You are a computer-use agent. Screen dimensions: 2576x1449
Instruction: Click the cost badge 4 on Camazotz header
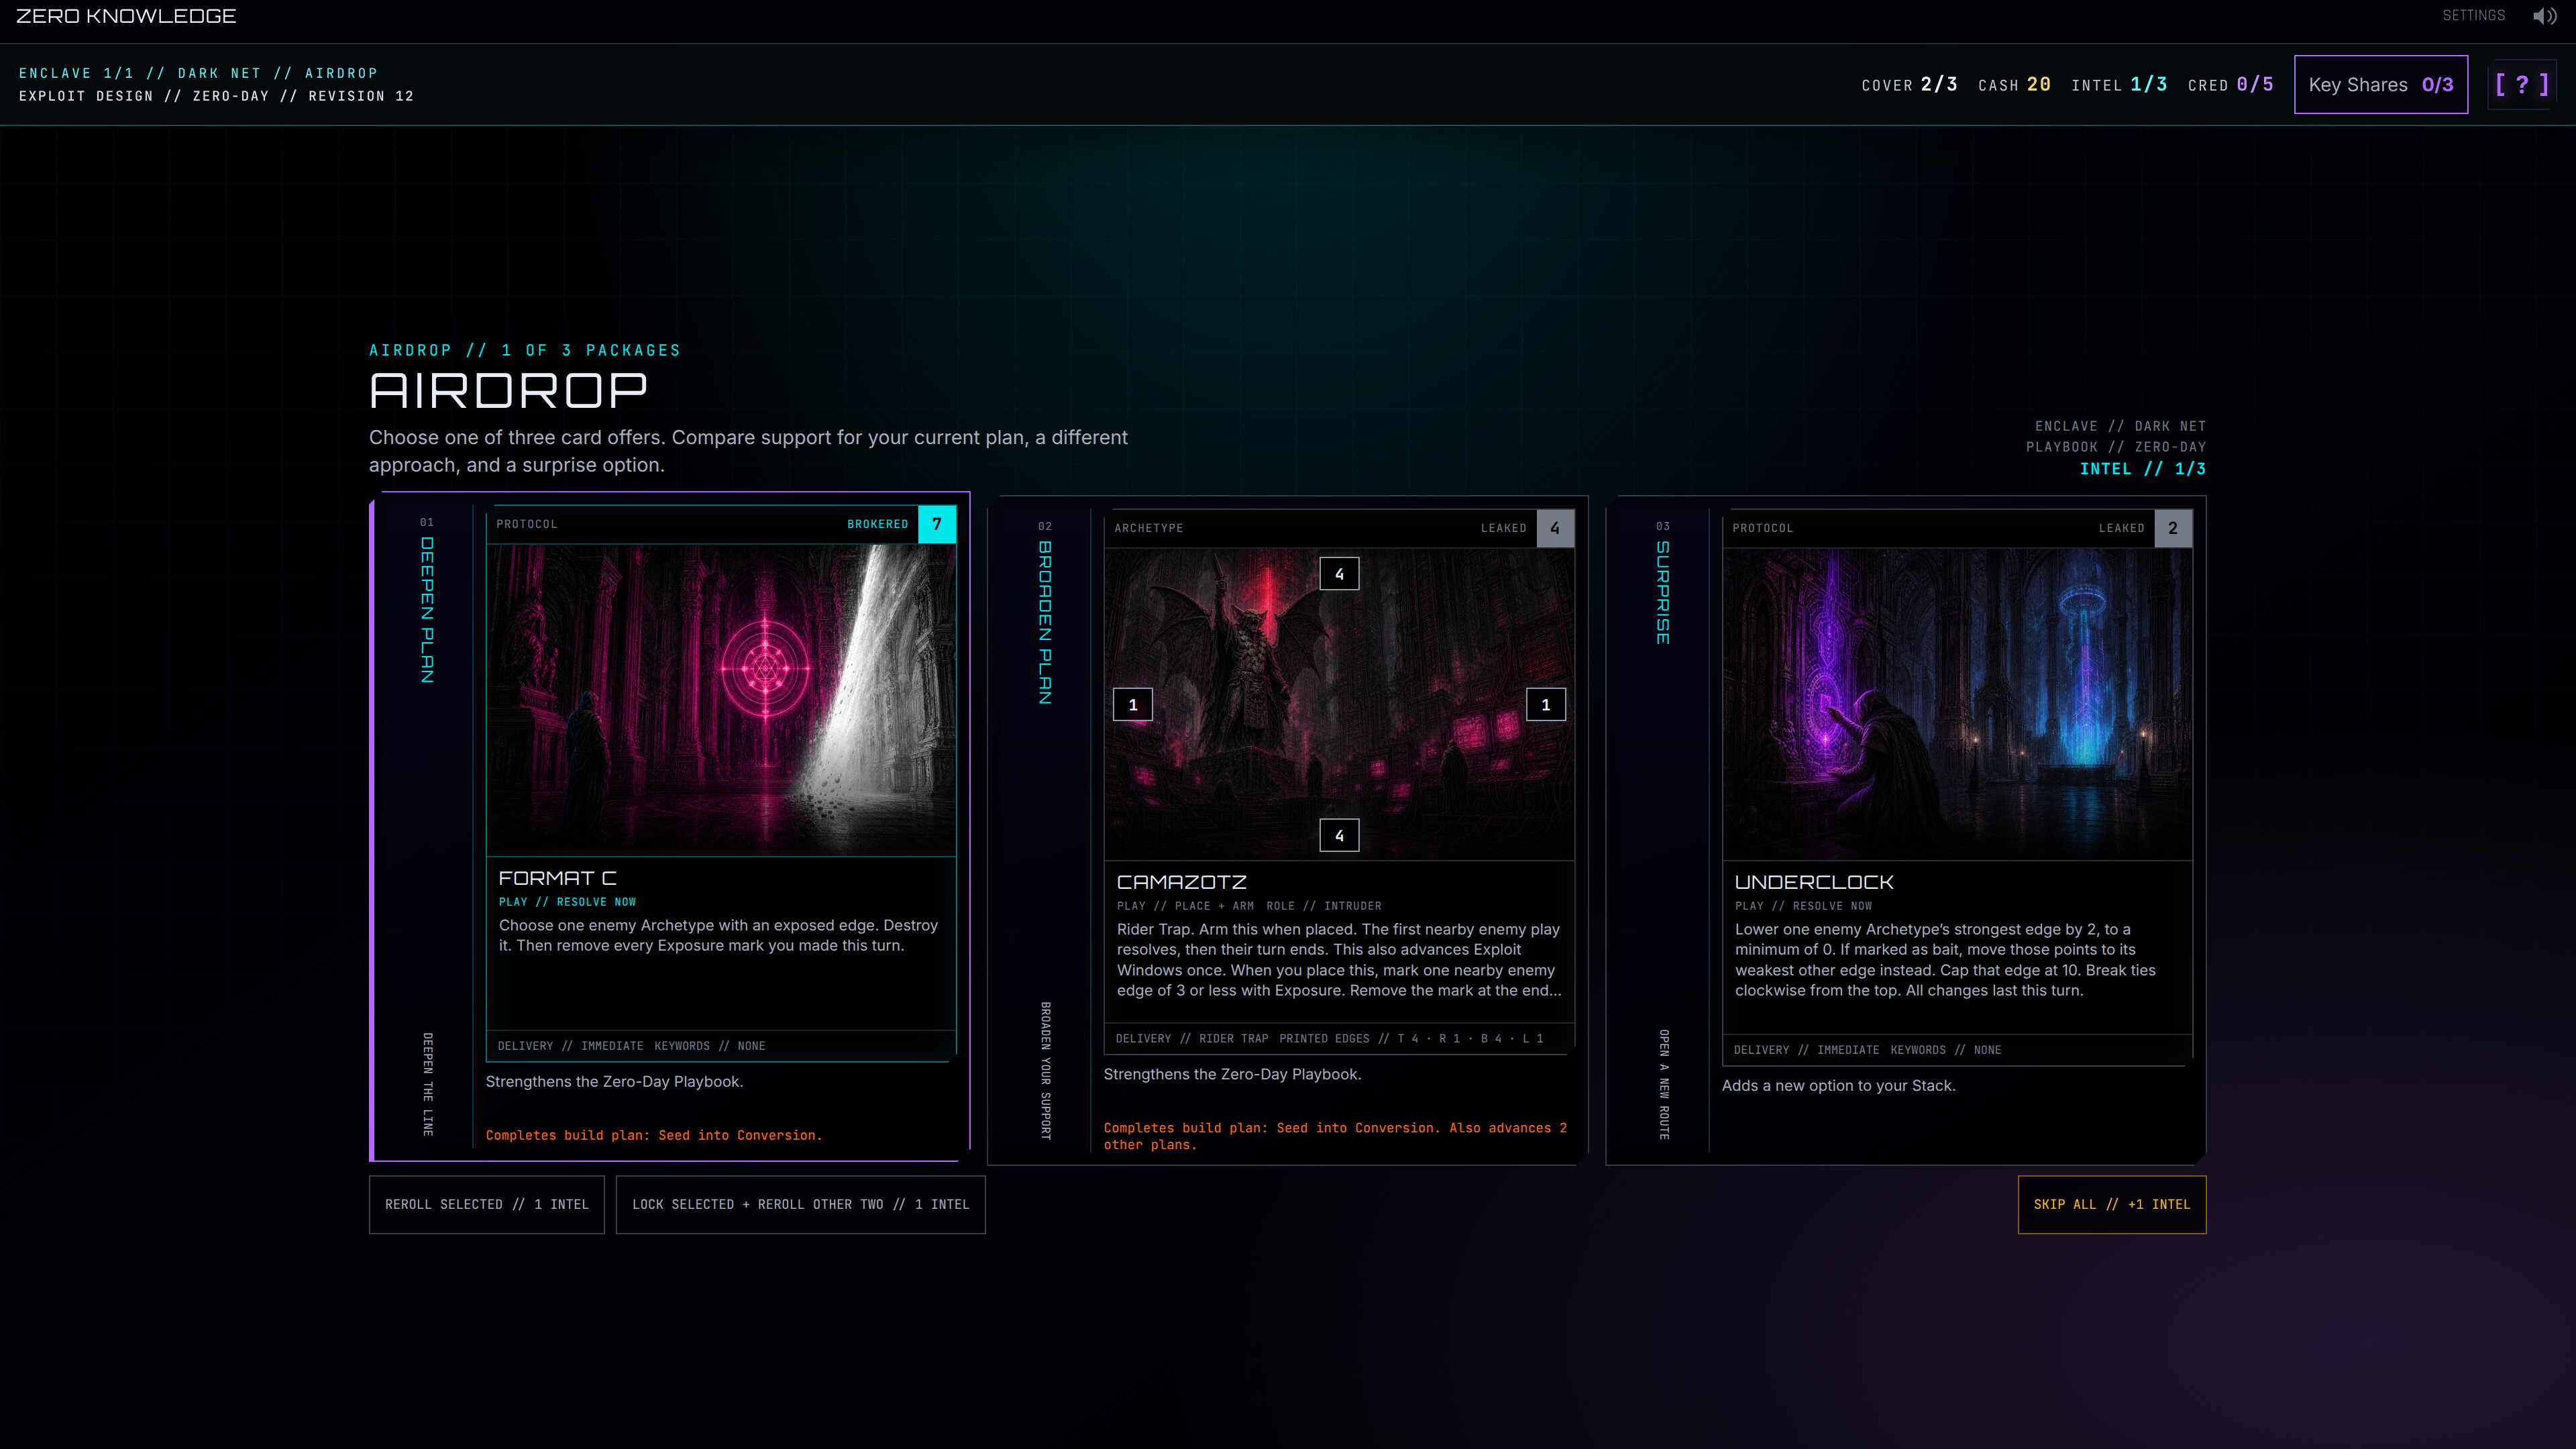[x=1555, y=528]
